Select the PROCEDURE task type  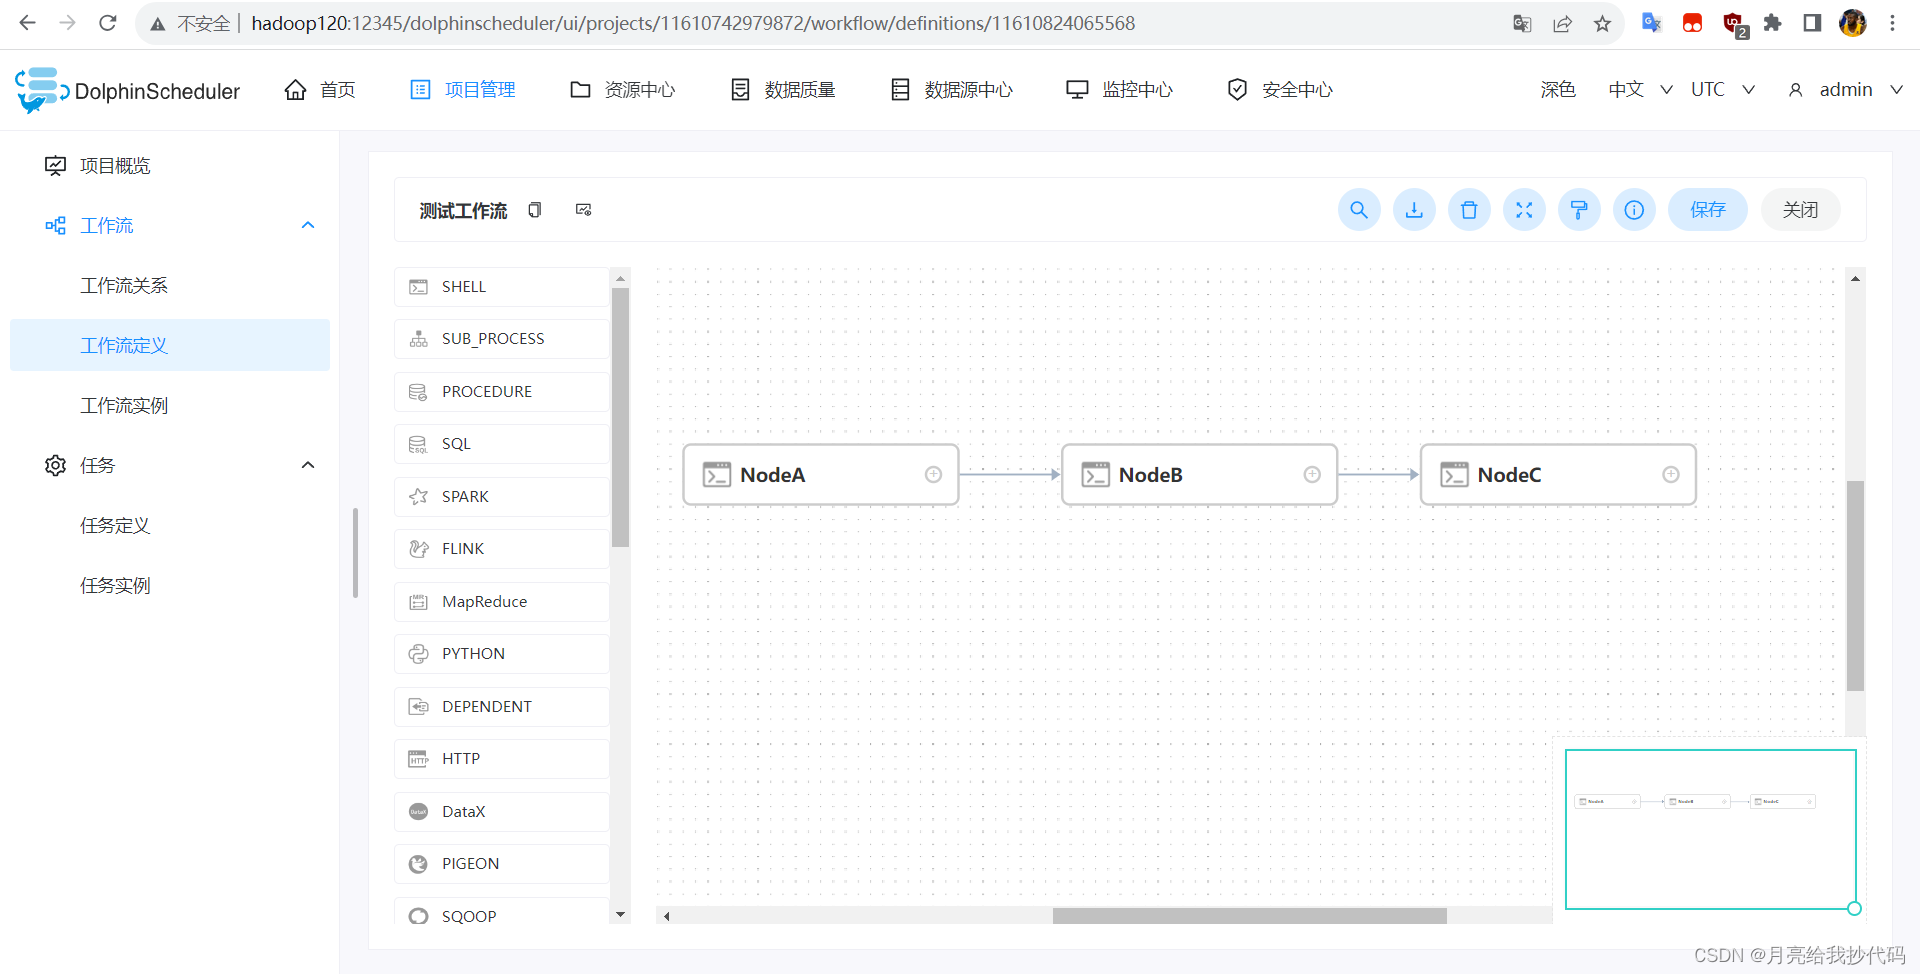[x=501, y=392]
